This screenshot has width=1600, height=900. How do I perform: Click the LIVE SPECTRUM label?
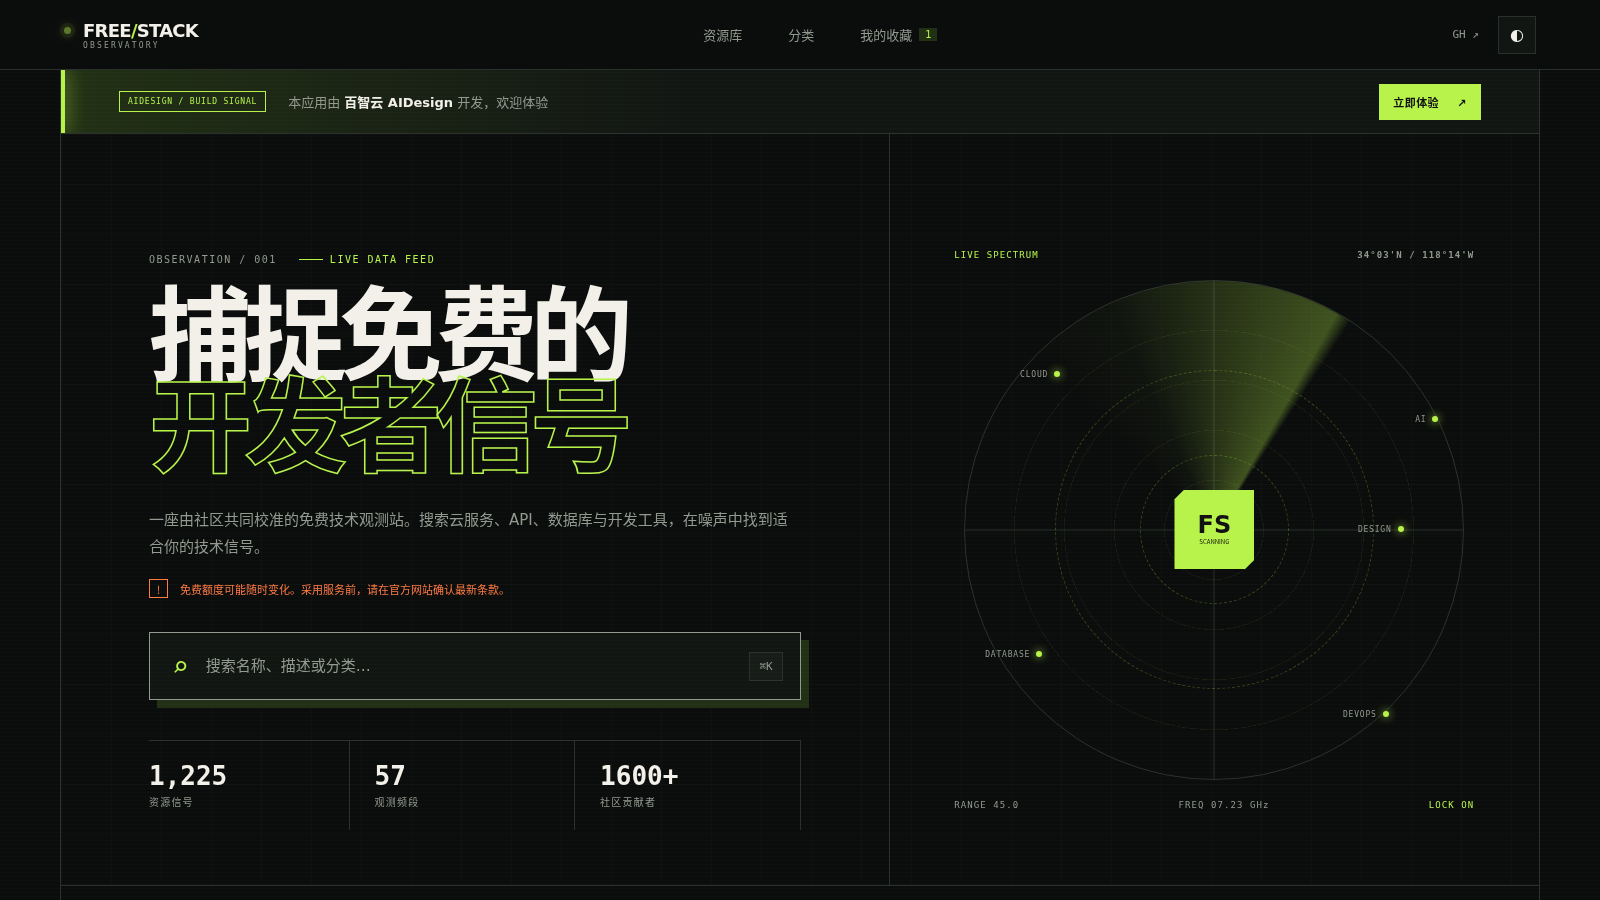[996, 255]
